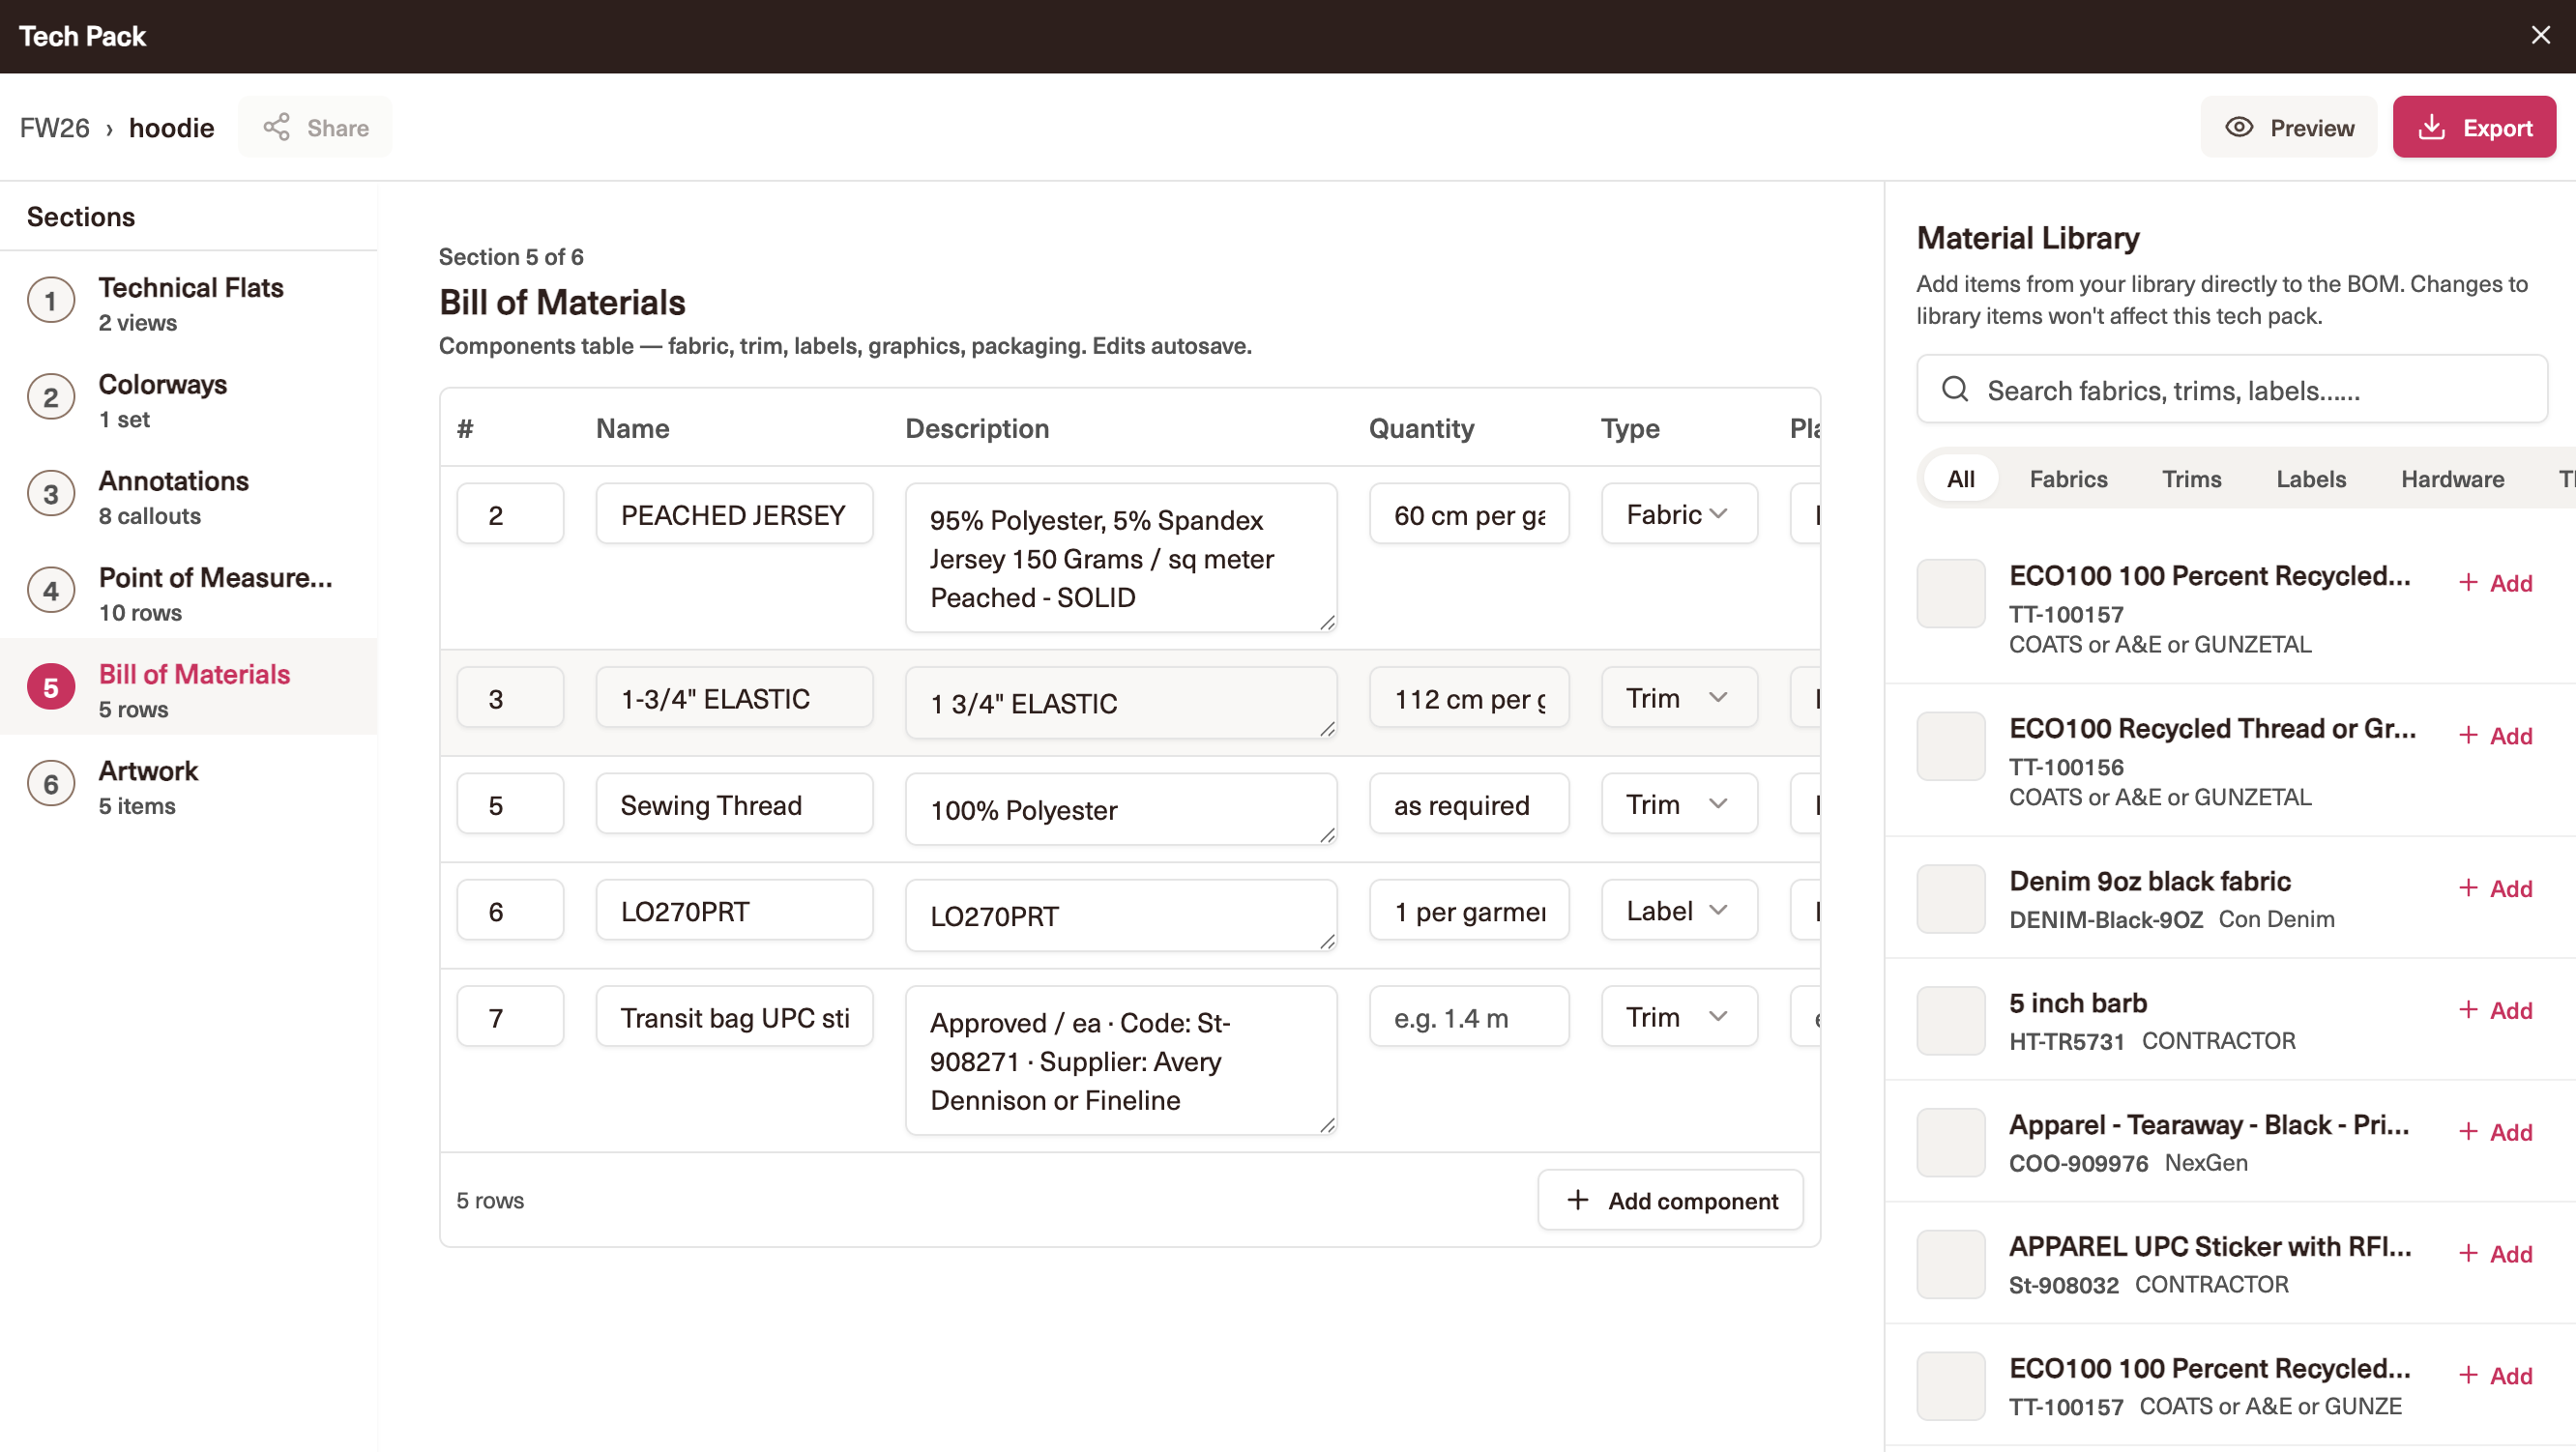Click the Export download icon

pos(2431,127)
